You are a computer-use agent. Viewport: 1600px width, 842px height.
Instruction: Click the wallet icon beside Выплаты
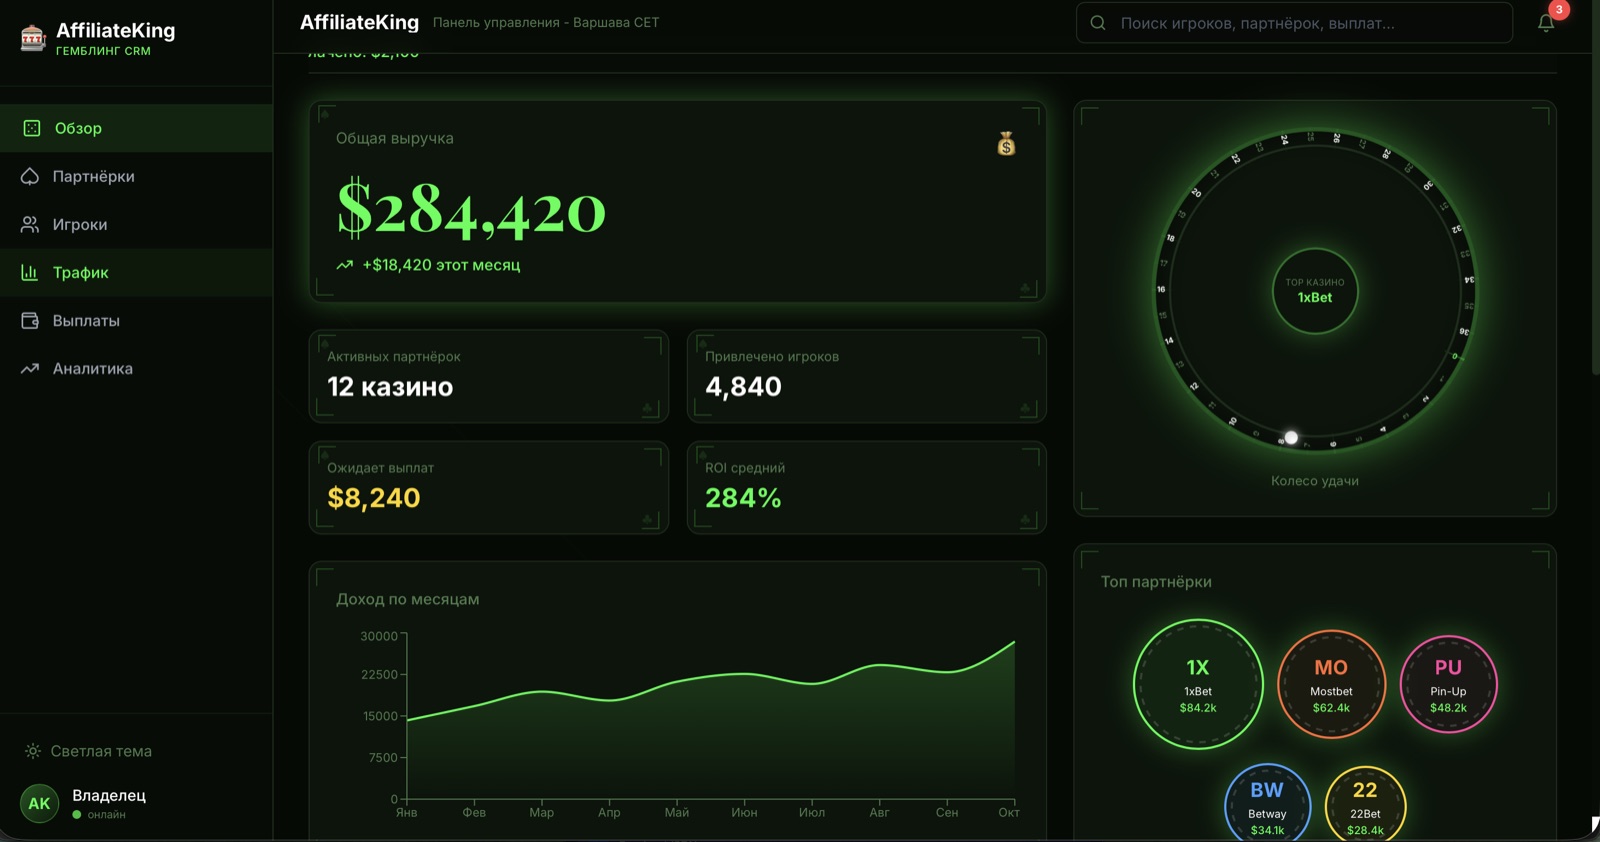click(30, 320)
